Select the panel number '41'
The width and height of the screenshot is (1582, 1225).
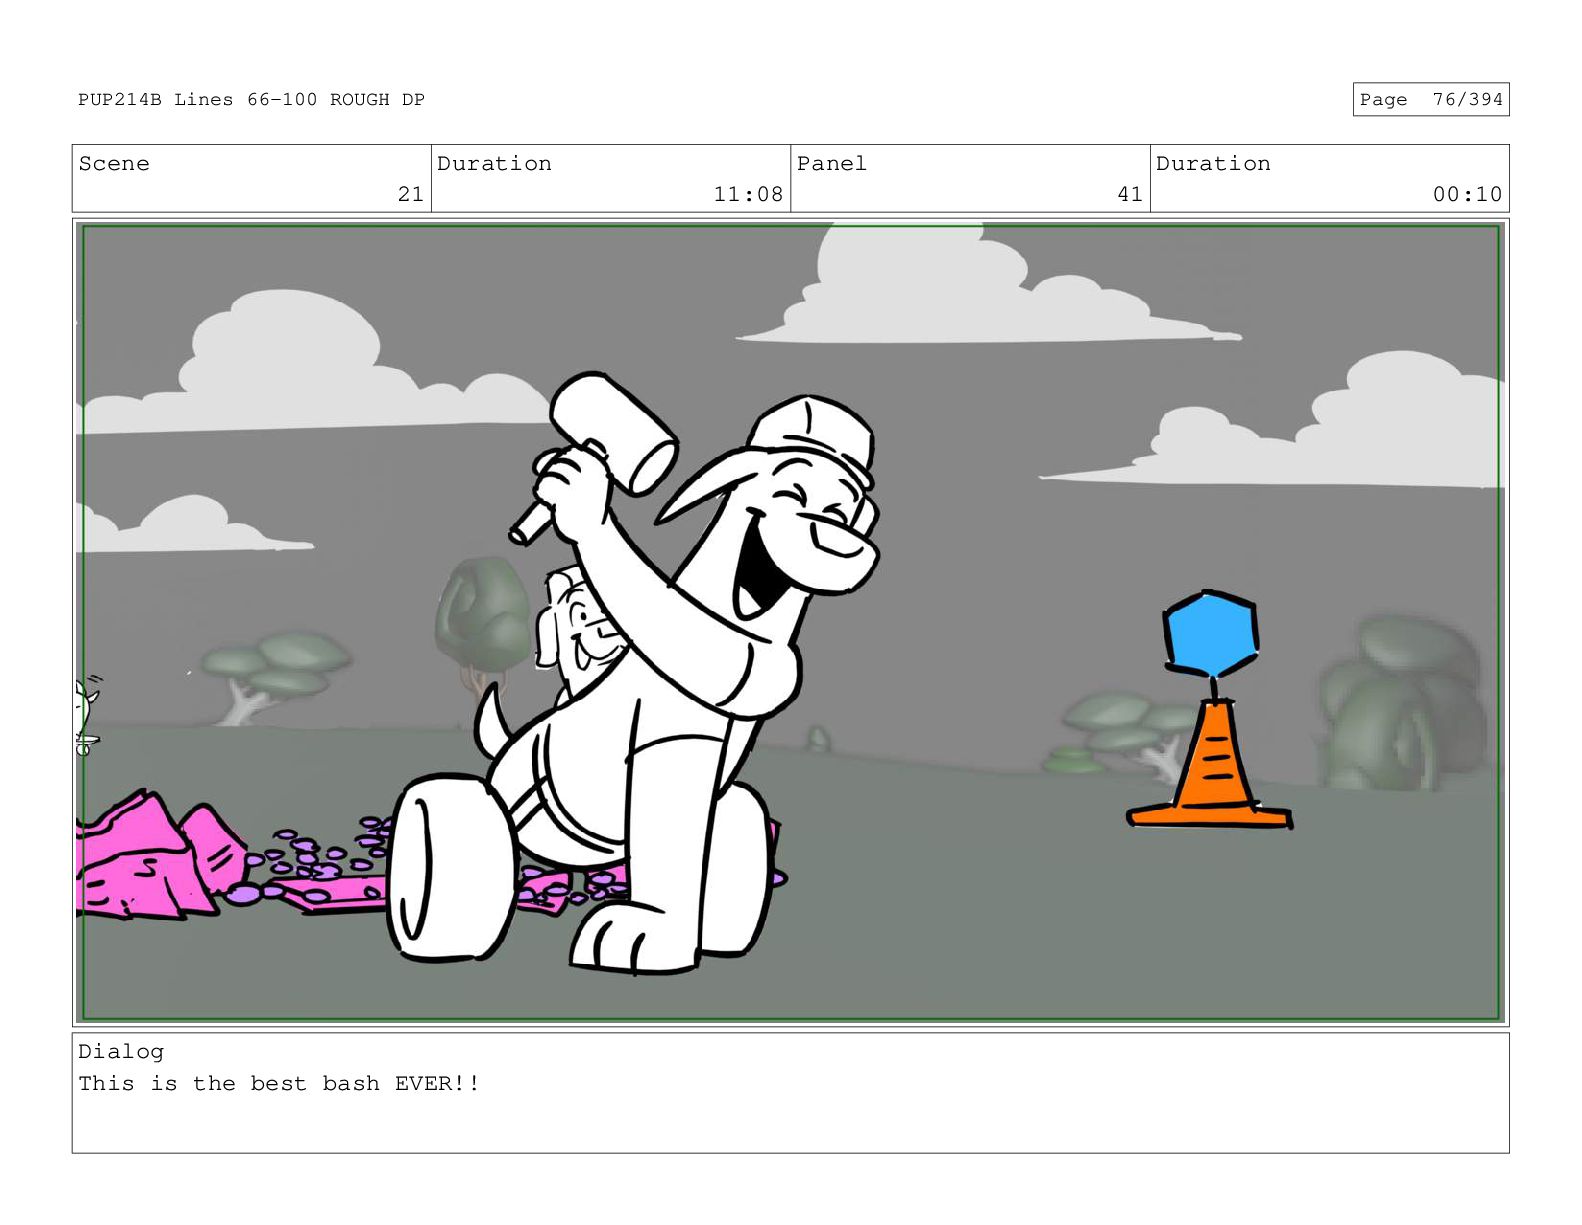(1129, 194)
